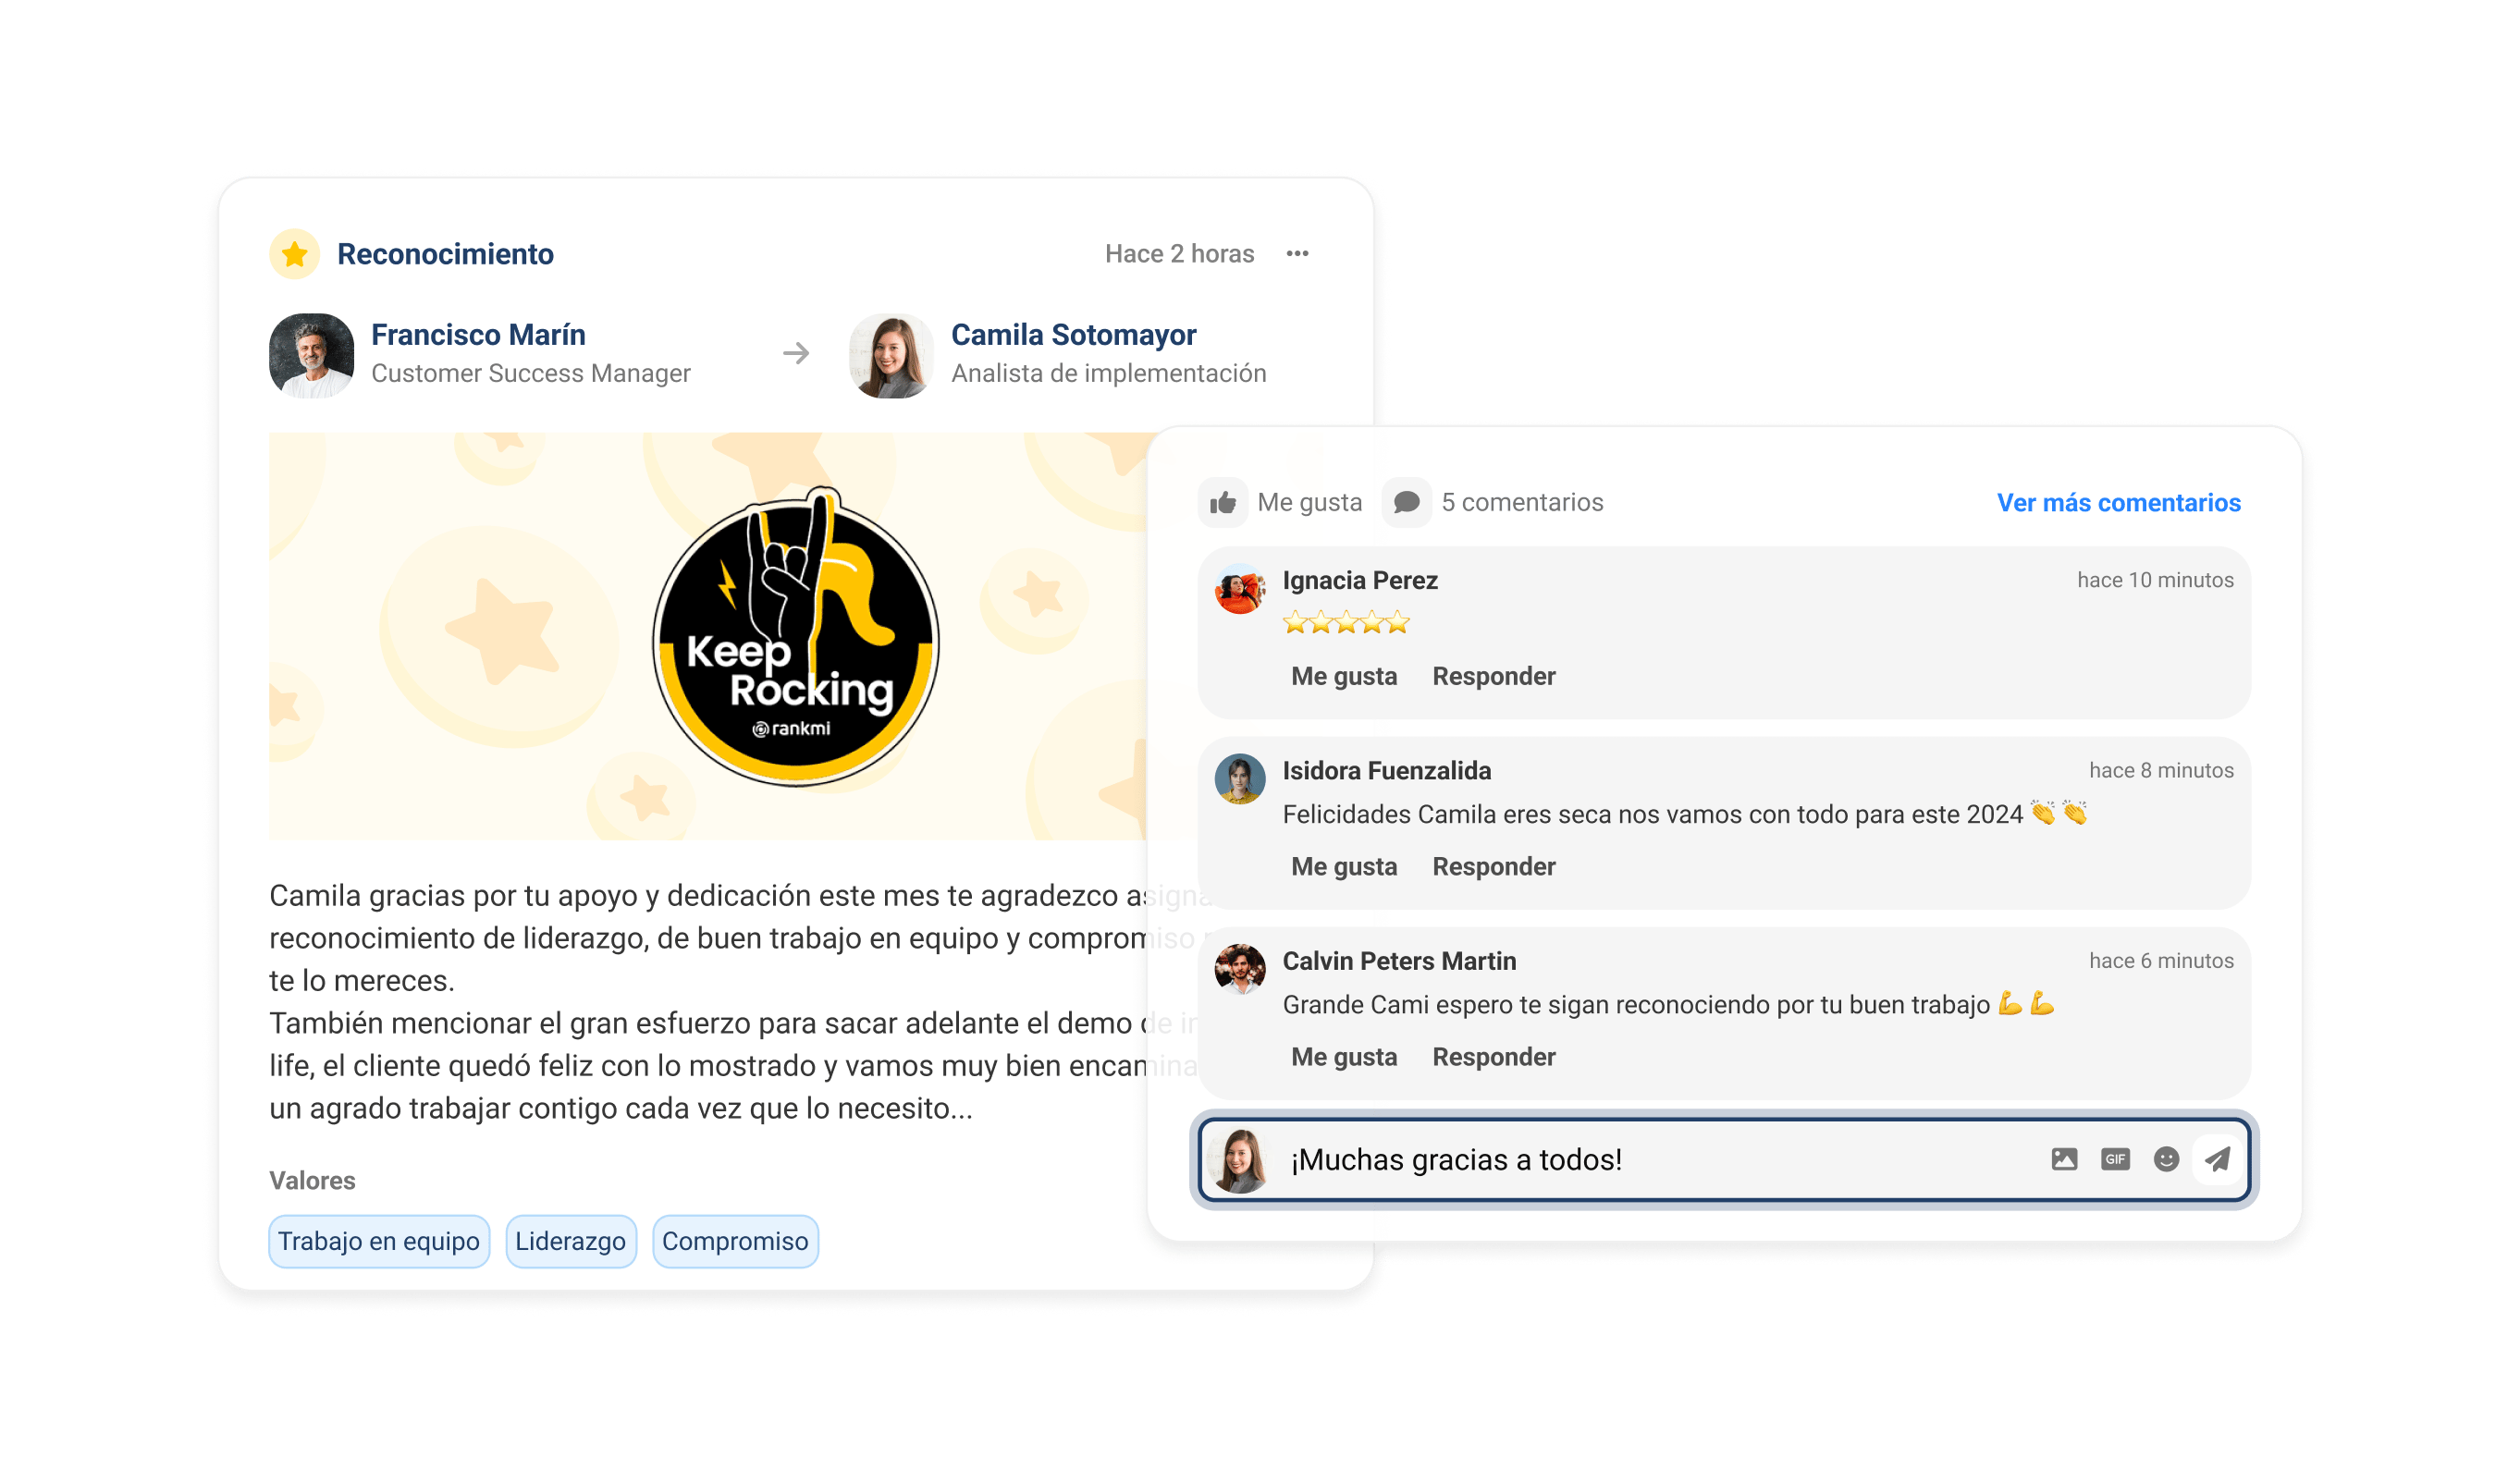Reply to Ignacia Perez's comment
This screenshot has width=2520, height=1470.
tap(1493, 676)
